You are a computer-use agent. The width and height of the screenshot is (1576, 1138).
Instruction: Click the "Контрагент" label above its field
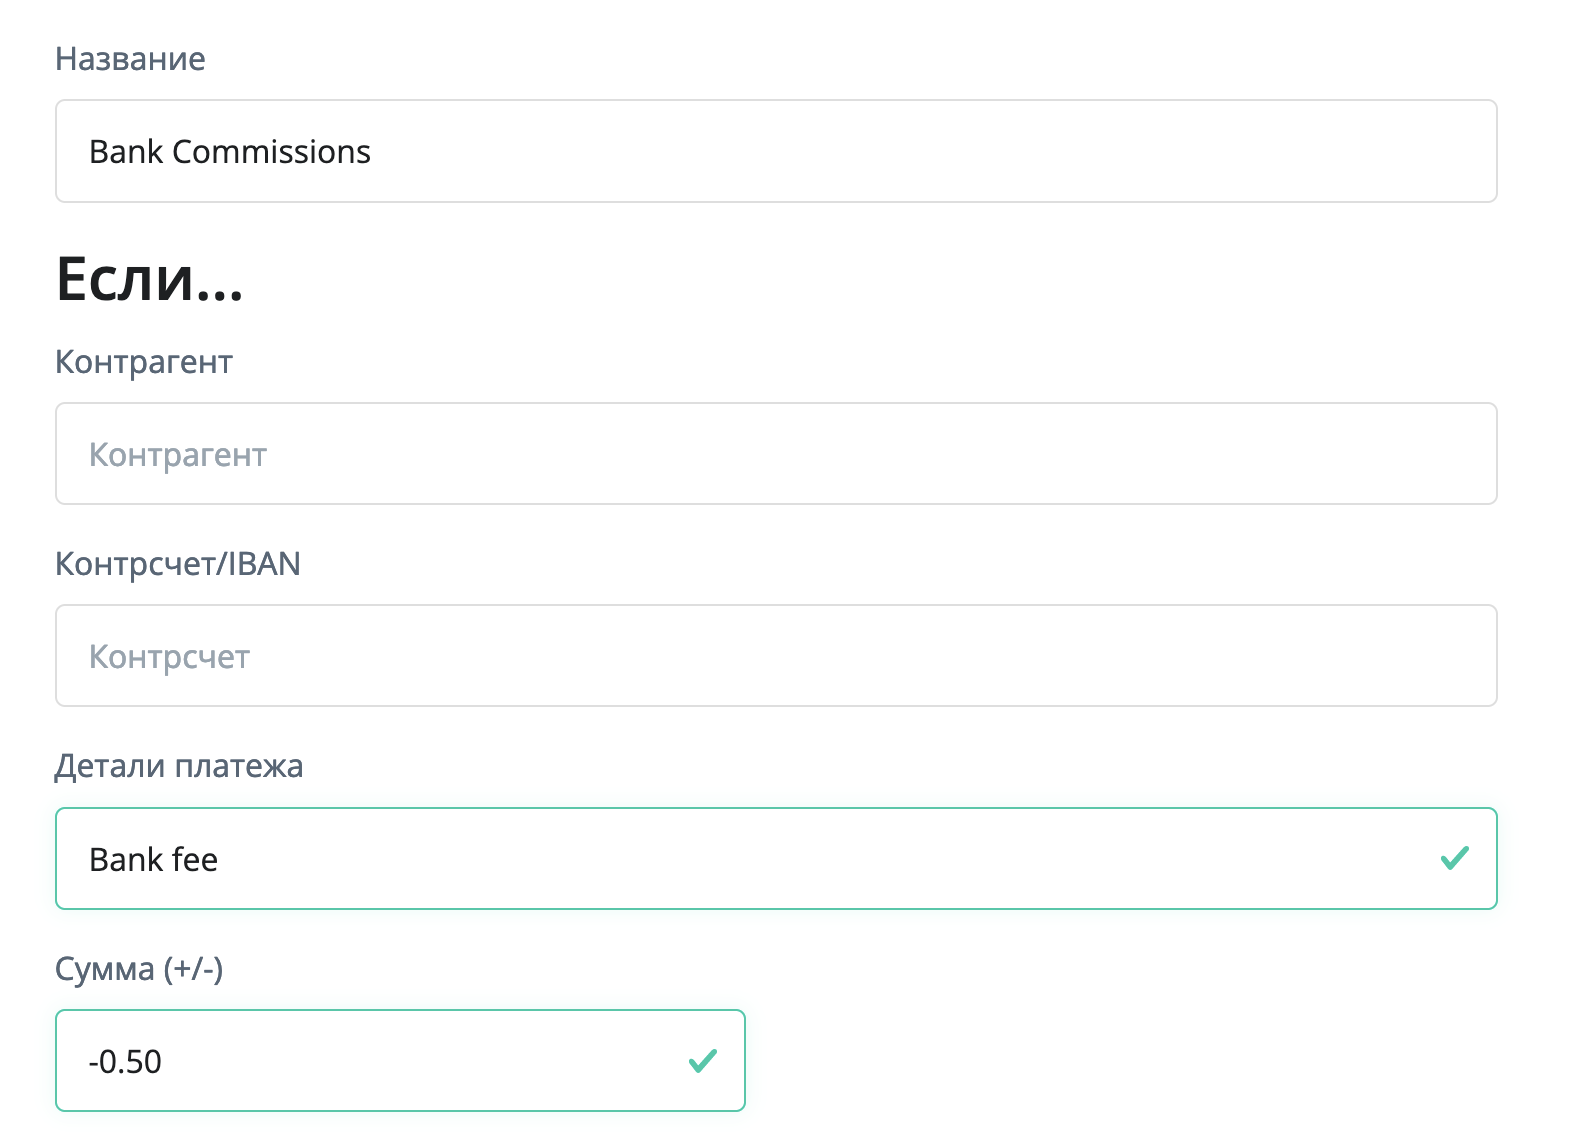click(143, 362)
